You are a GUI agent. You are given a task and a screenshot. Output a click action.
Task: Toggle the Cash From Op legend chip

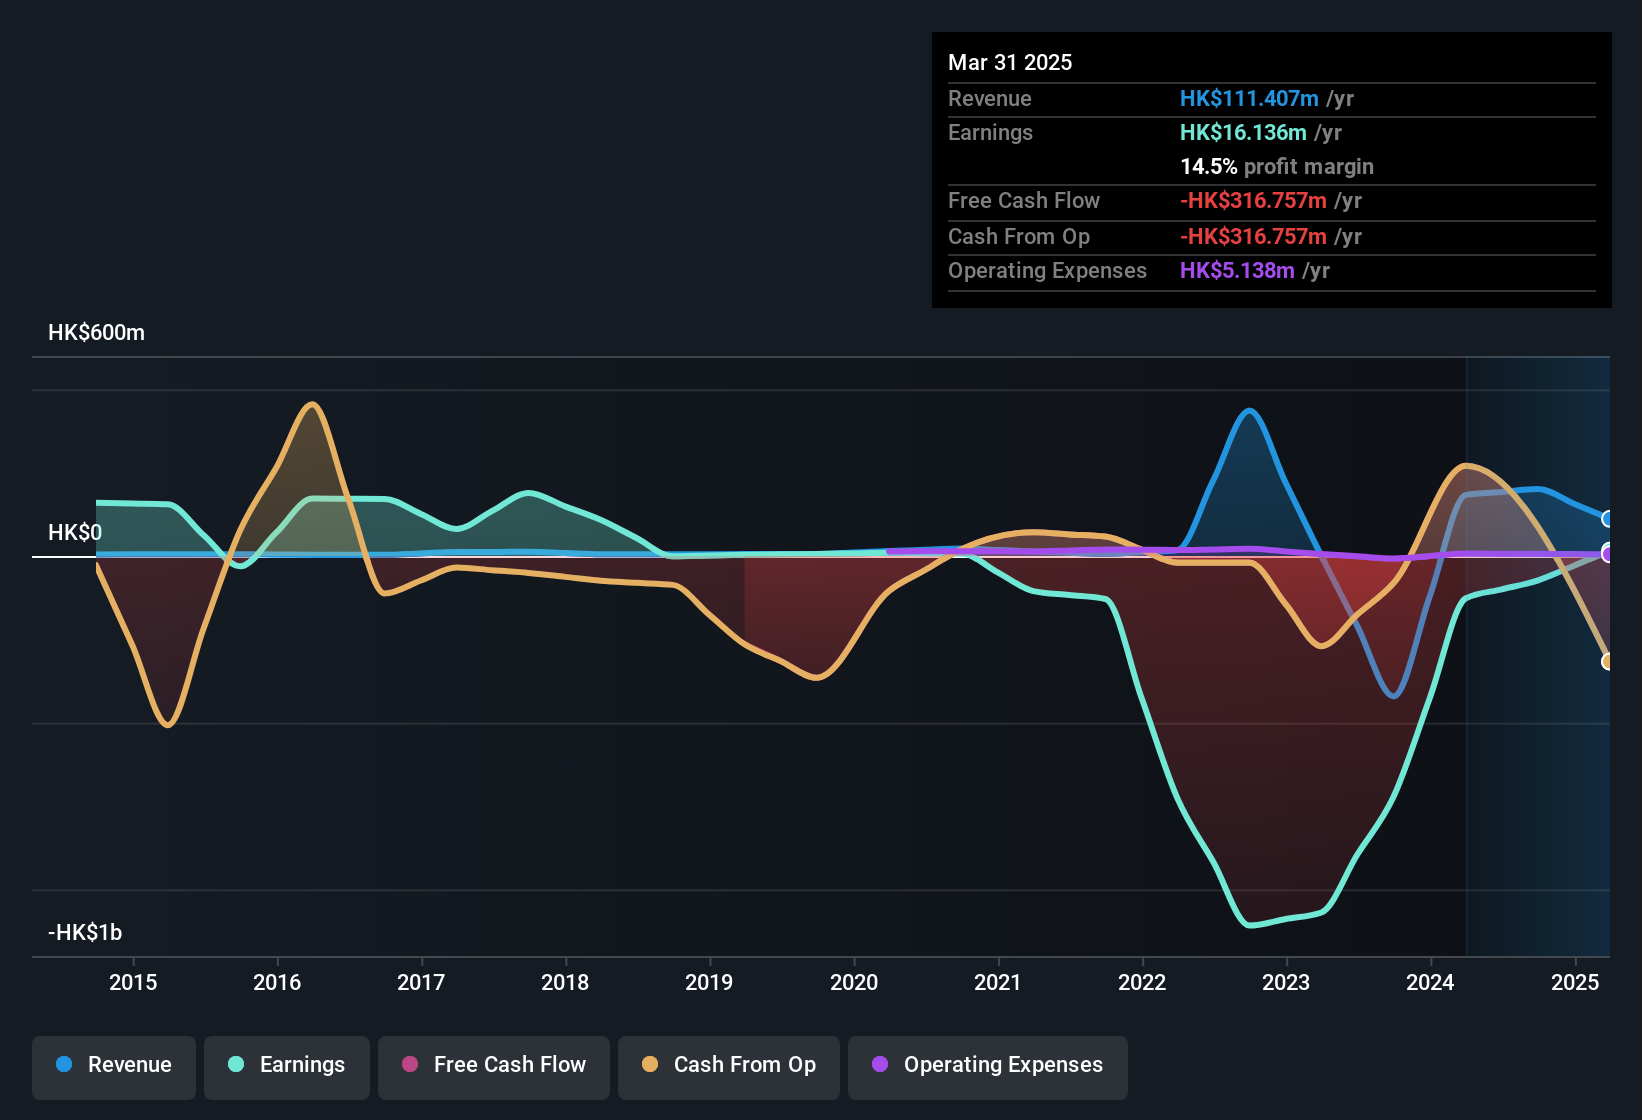coord(728,1065)
